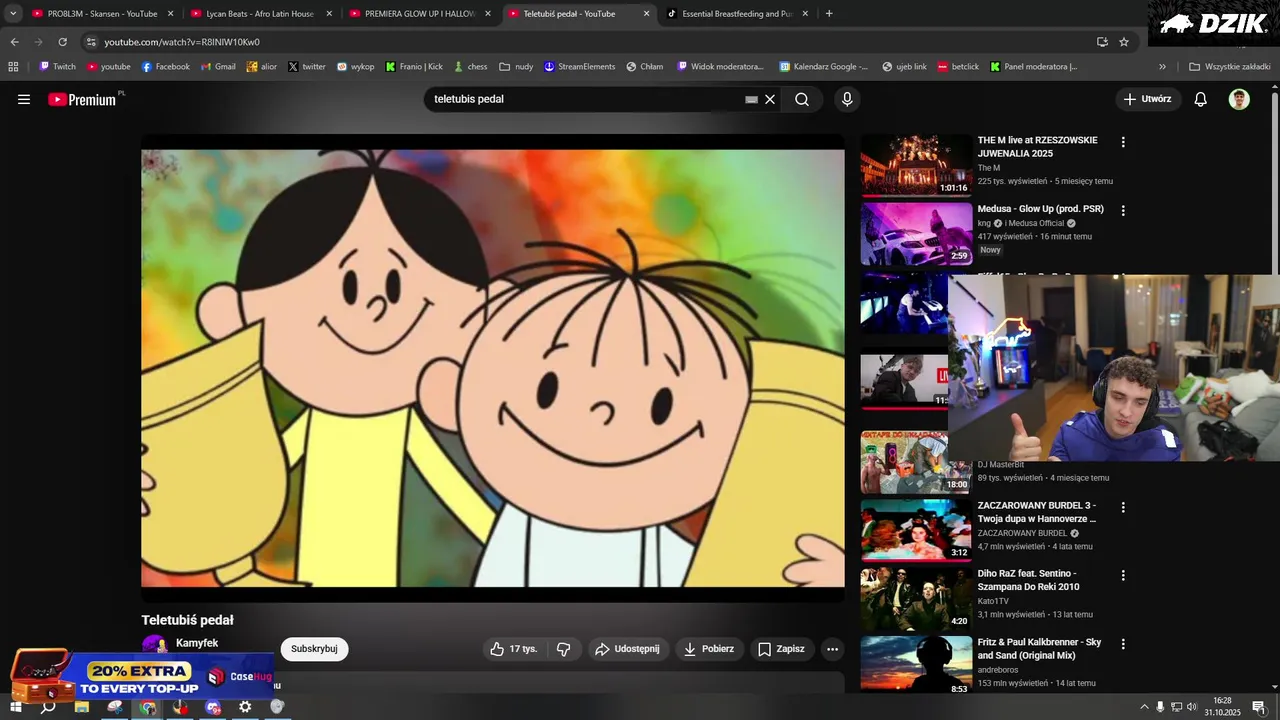Open the notifications bell

click(x=1201, y=99)
